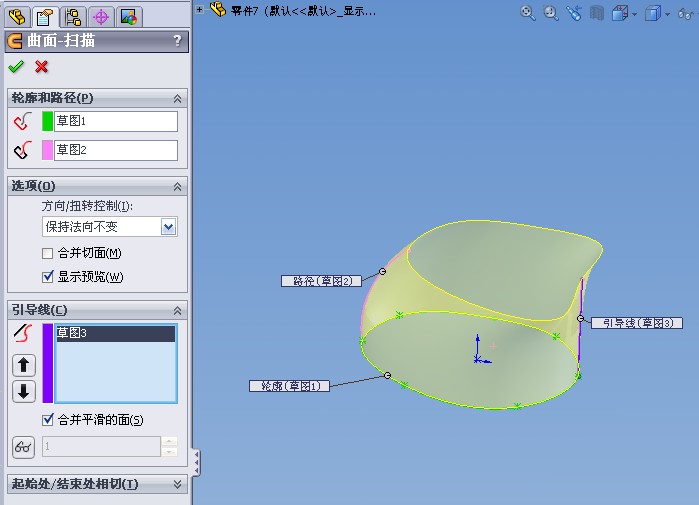Open help for 曲面-扫描
Image resolution: width=699 pixels, height=505 pixels.
click(x=177, y=41)
